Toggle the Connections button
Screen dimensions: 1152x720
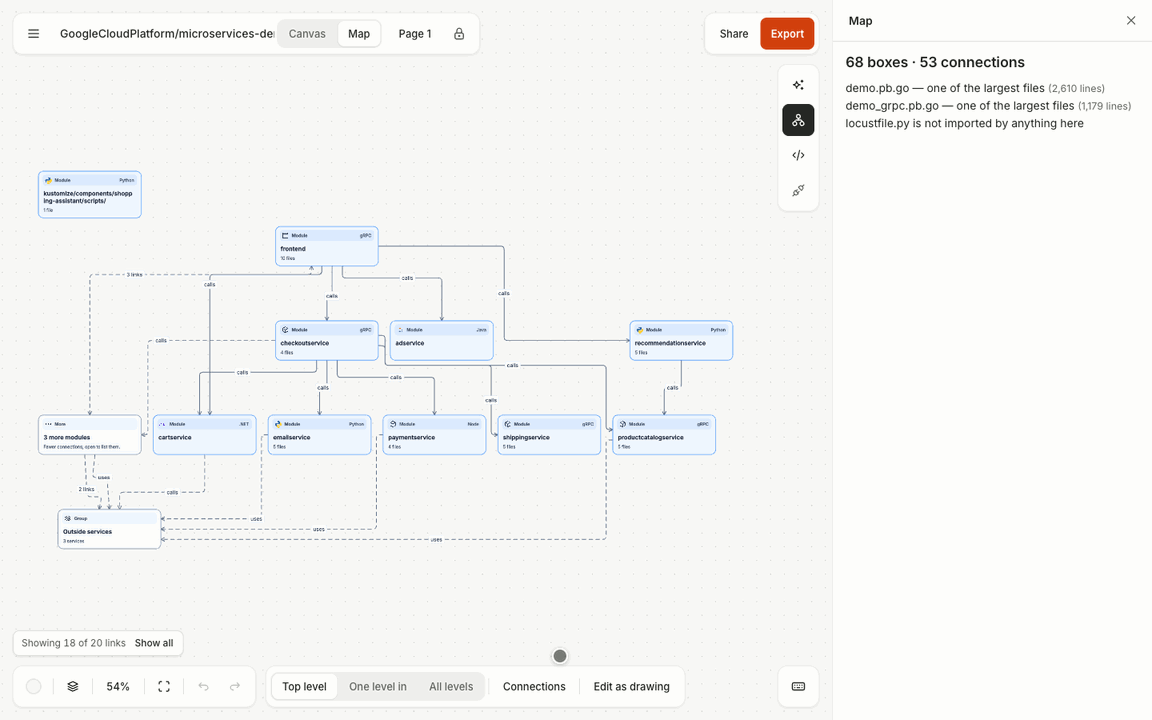(534, 686)
